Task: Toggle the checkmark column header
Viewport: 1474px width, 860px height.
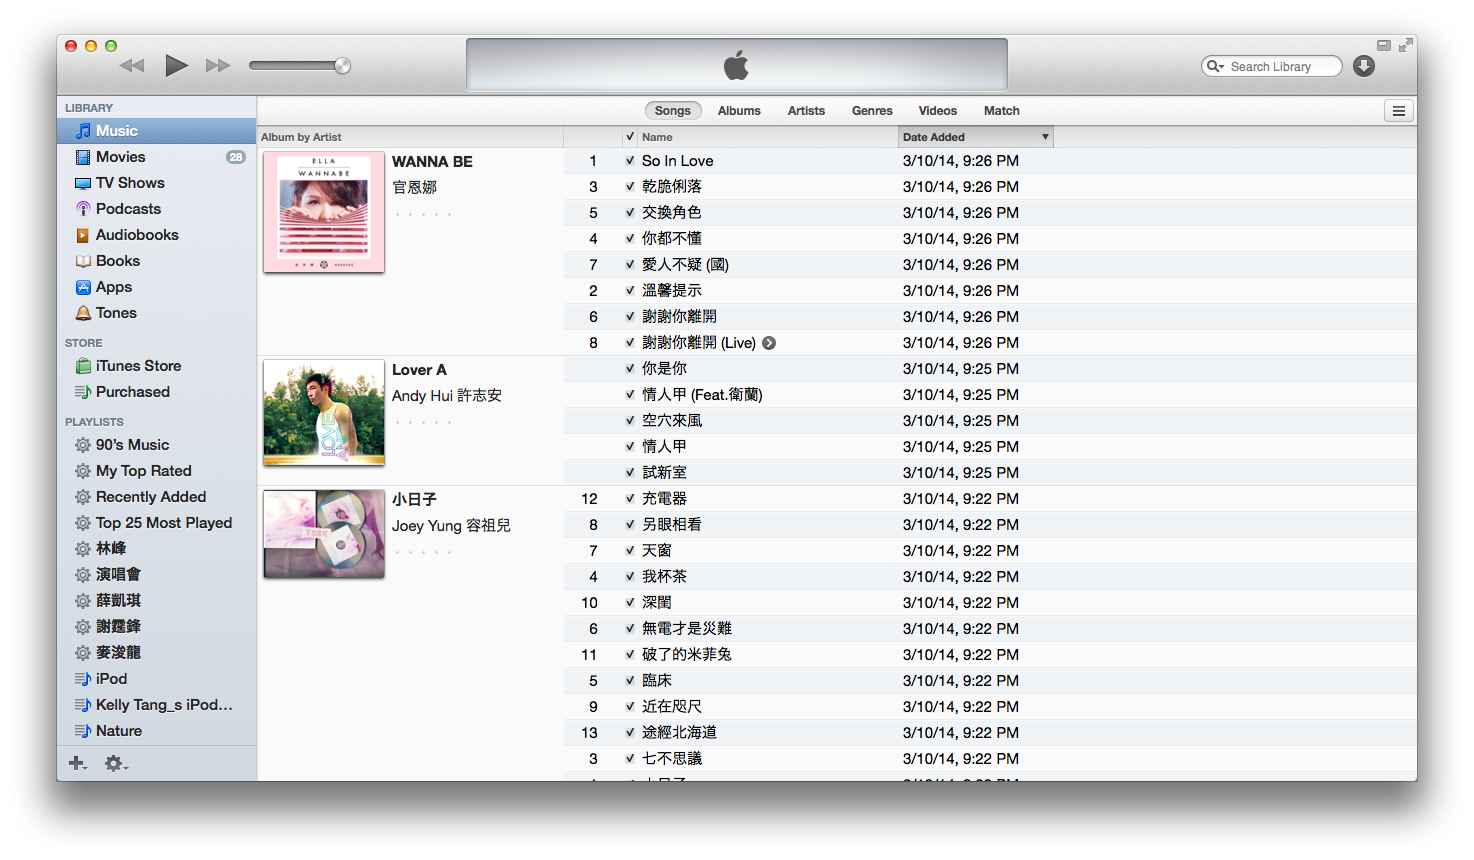Action: point(630,137)
